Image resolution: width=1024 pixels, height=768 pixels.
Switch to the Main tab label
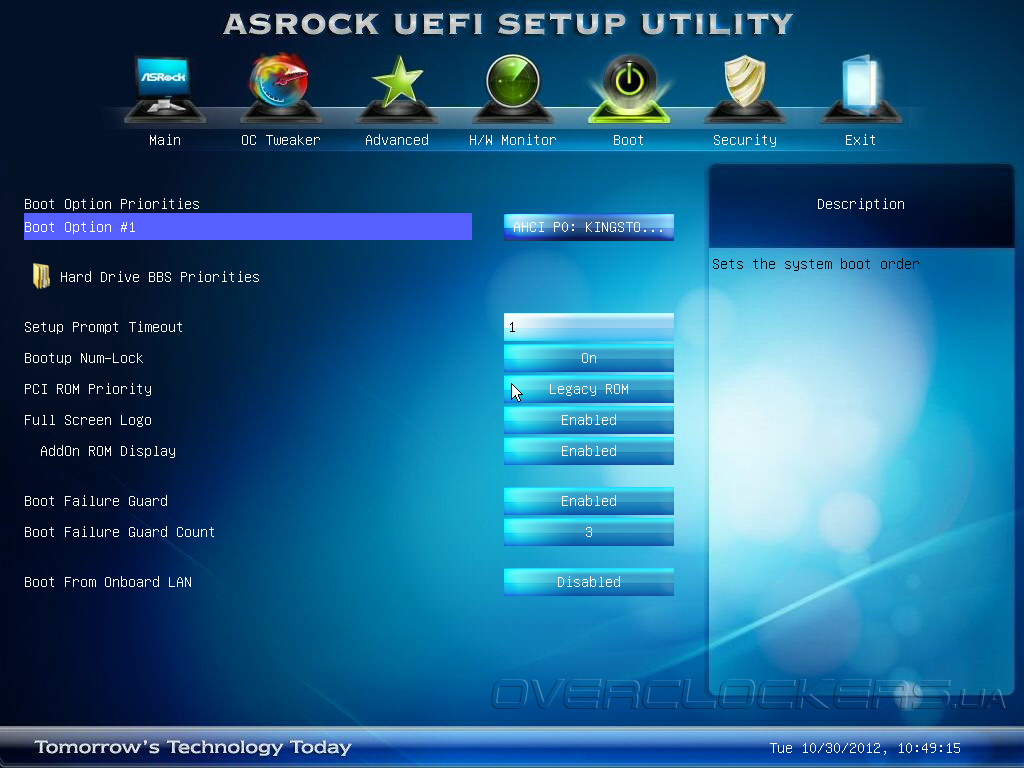pyautogui.click(x=165, y=140)
